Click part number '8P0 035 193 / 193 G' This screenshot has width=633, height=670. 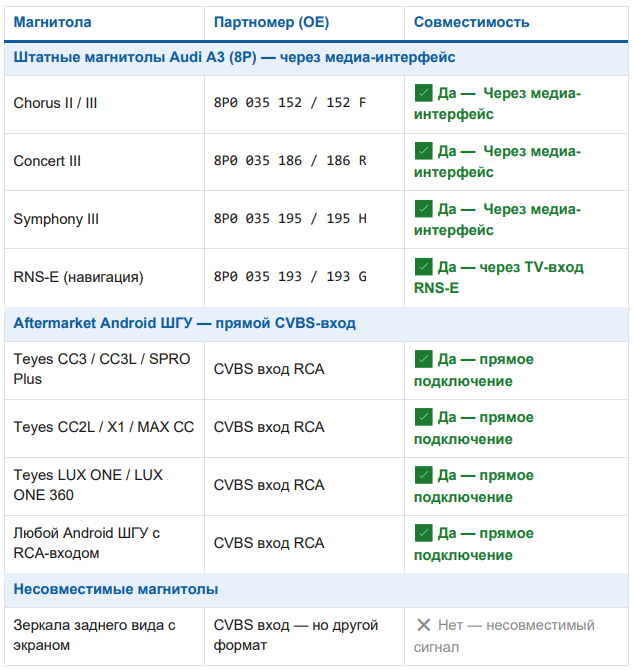290,277
